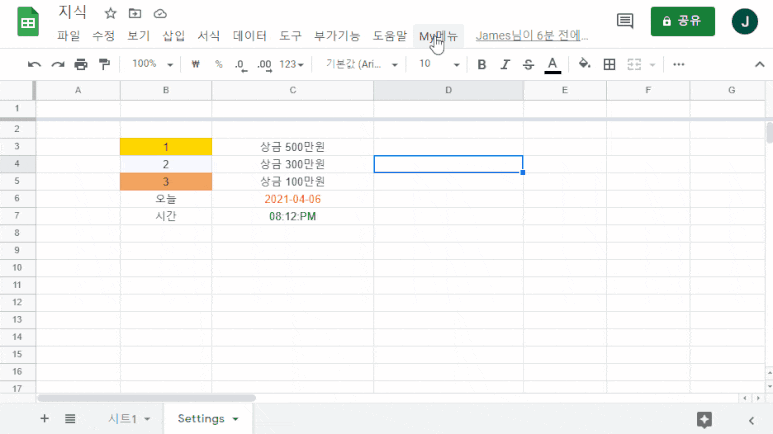Open merge cells options arrow
This screenshot has height=434, width=773.
click(653, 65)
